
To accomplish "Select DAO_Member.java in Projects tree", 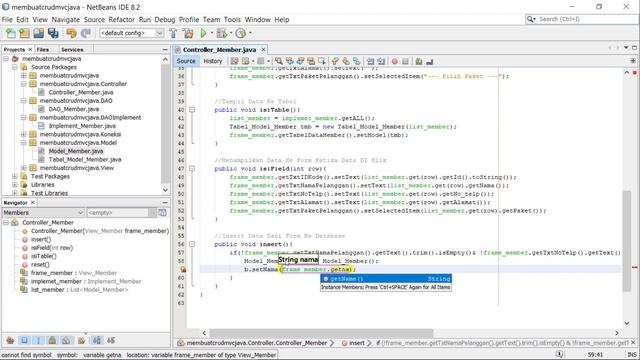I will (73, 109).
